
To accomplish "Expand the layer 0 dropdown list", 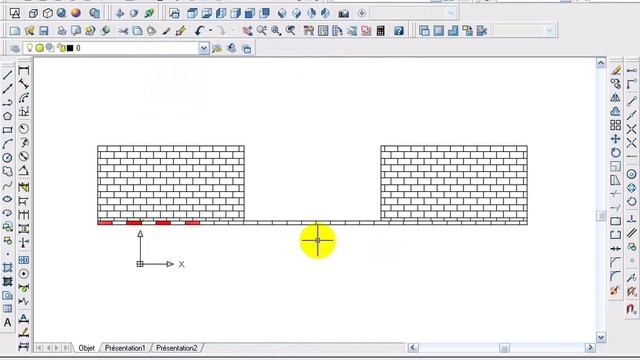I will (204, 49).
